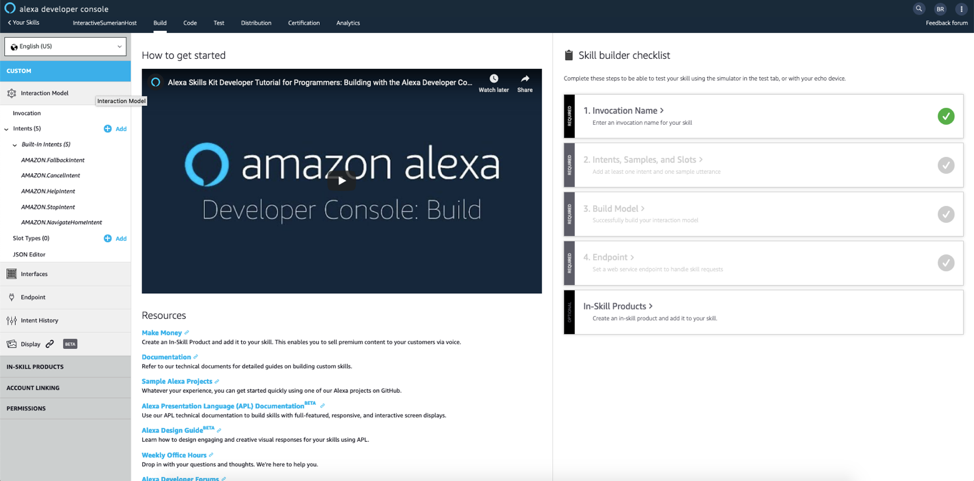Select AMAZON.FallbackIntent in the intents list
The image size is (974, 481).
[x=53, y=160]
